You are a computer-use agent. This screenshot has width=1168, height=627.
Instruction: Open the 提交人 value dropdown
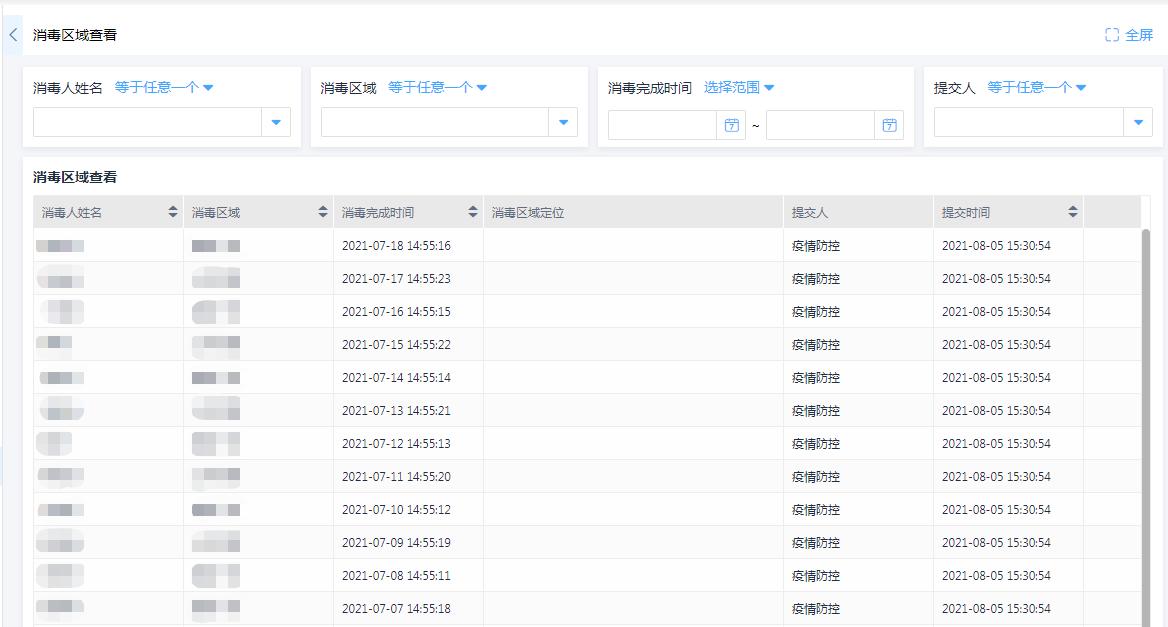(x=1139, y=121)
